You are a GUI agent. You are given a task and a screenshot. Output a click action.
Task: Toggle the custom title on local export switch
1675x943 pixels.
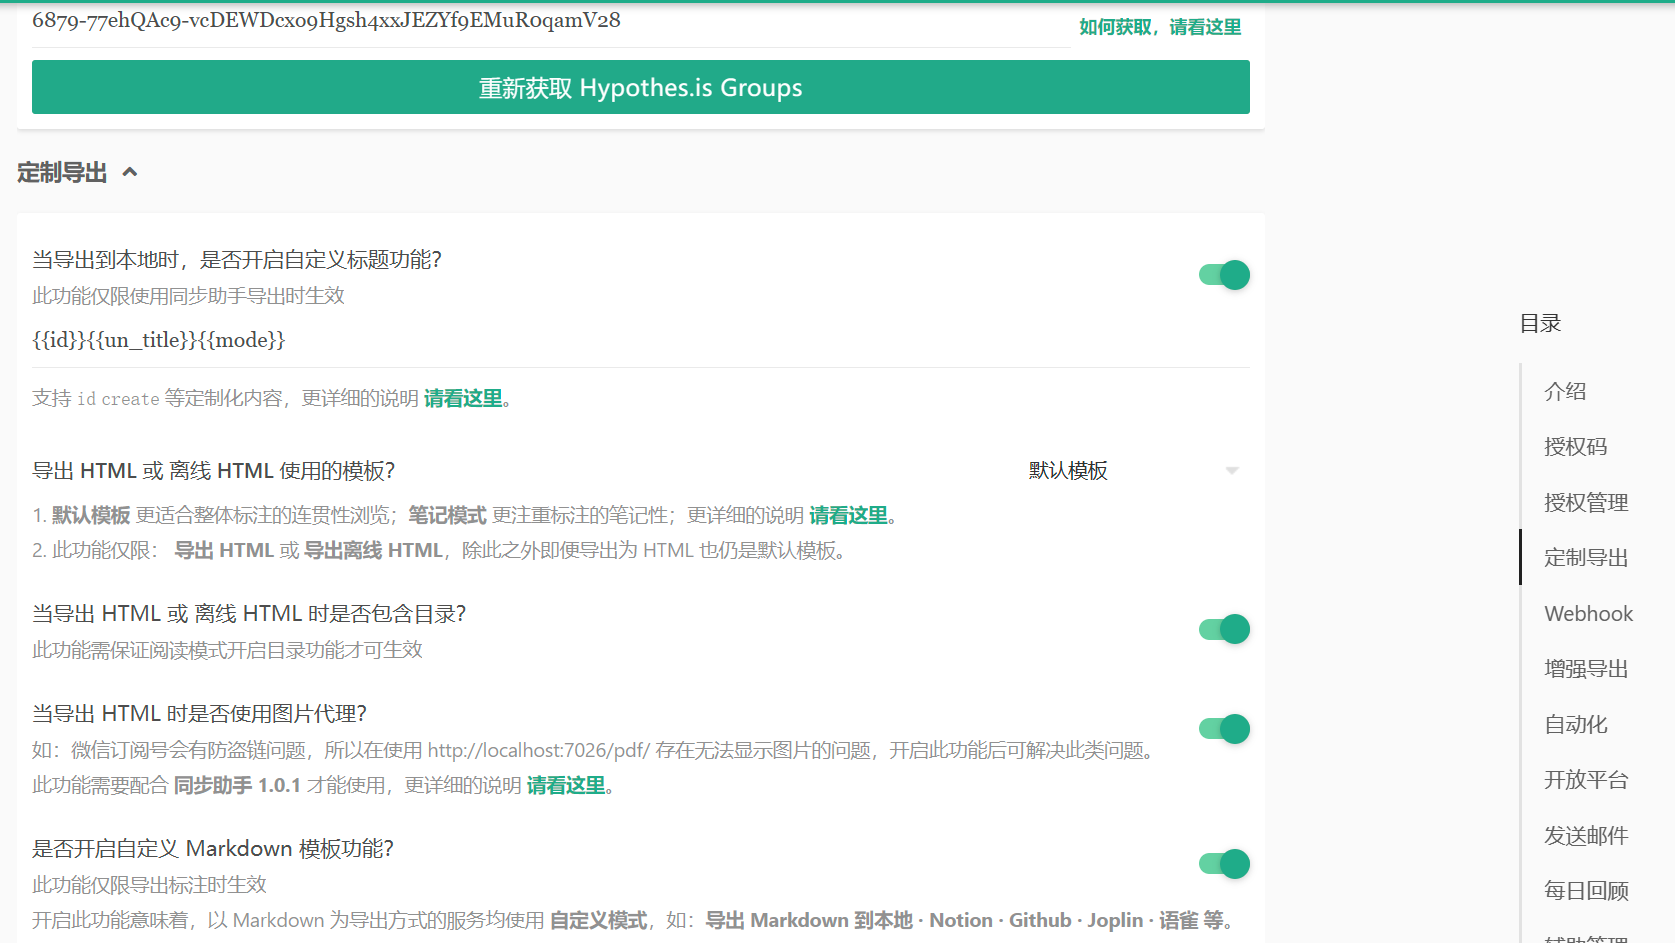pos(1224,275)
